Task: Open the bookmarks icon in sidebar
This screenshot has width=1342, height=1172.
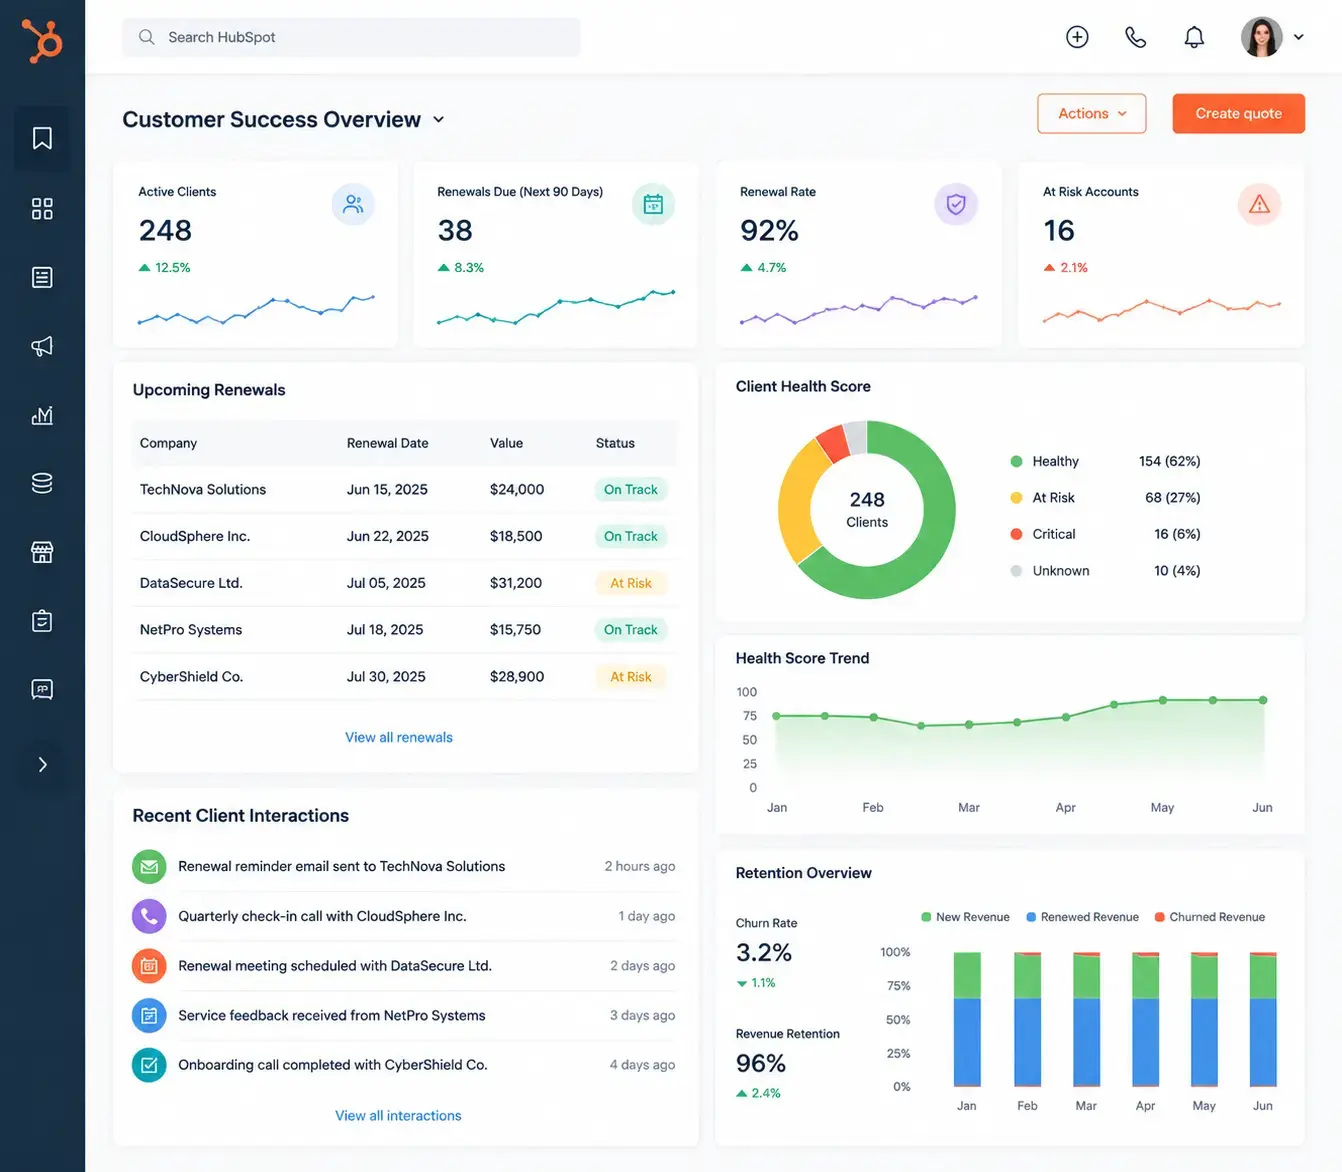Action: coord(42,138)
